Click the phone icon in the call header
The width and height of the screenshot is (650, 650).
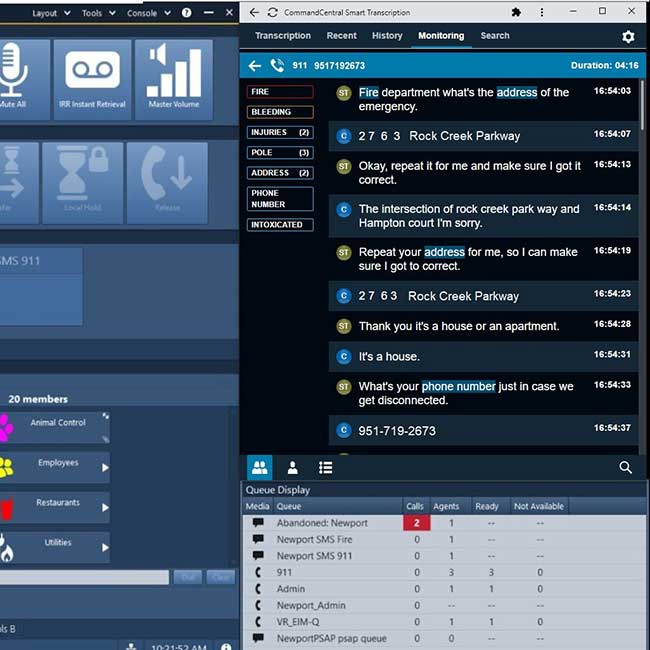tap(277, 65)
